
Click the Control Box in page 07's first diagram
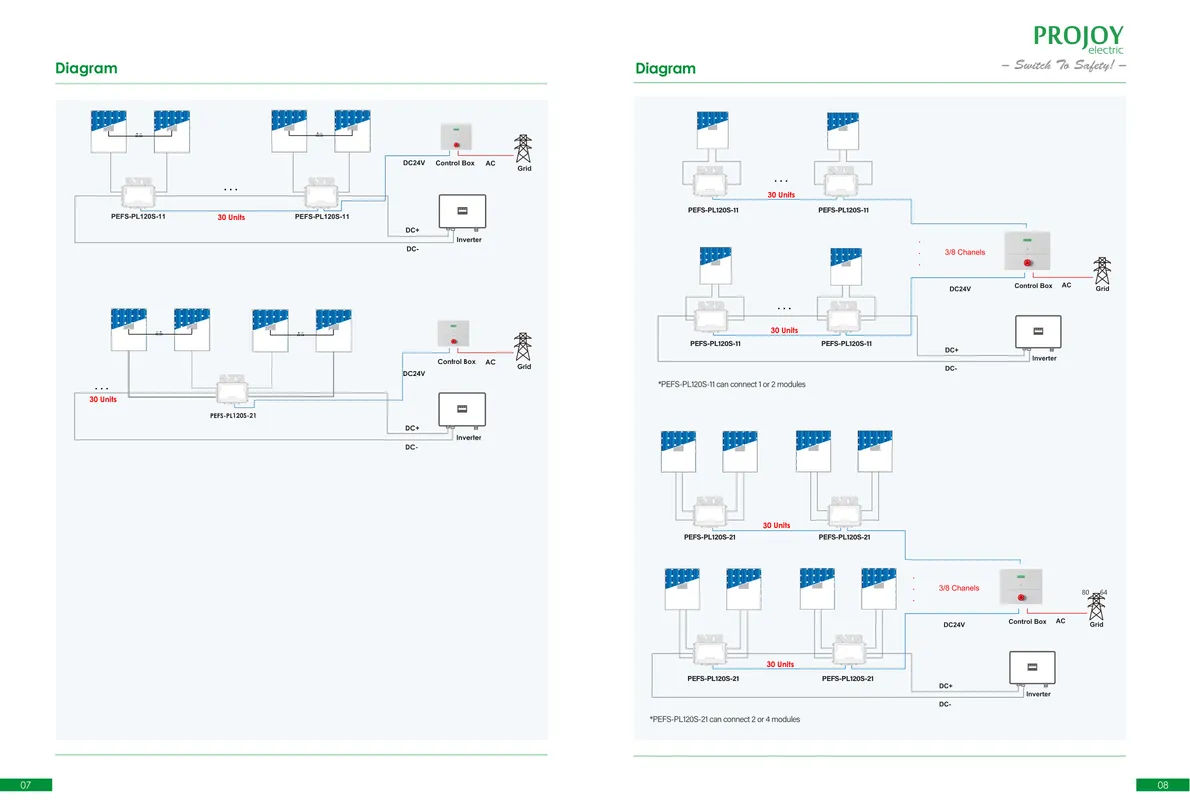click(x=456, y=137)
